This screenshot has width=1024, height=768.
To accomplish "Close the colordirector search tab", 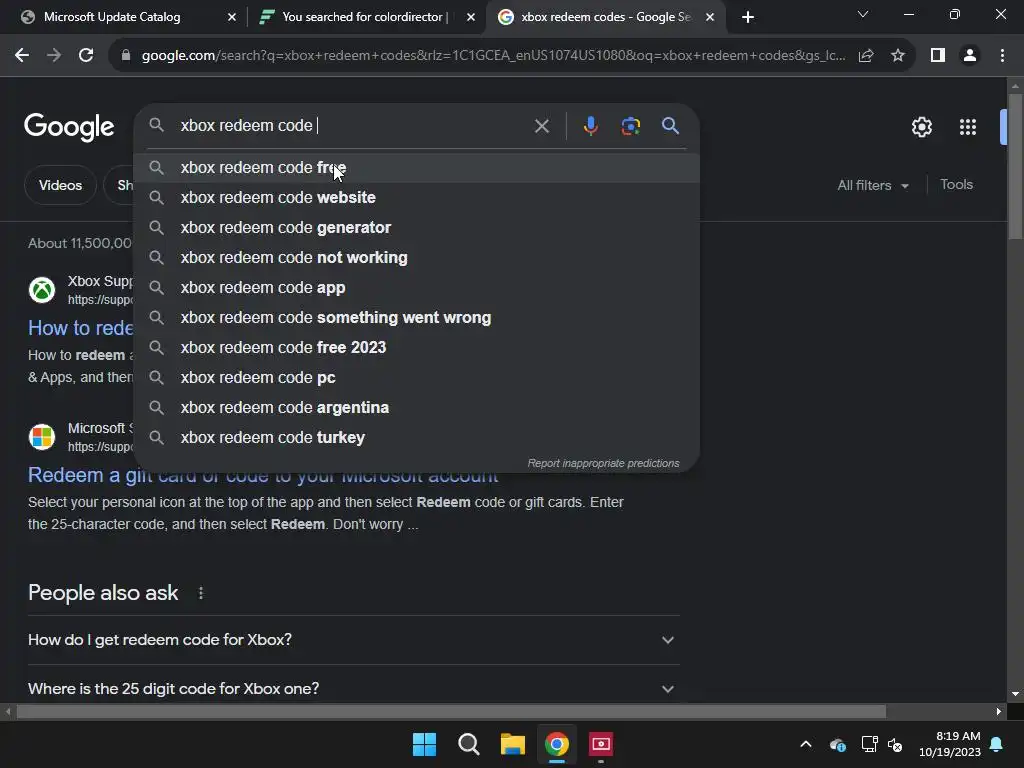I will coord(471,17).
